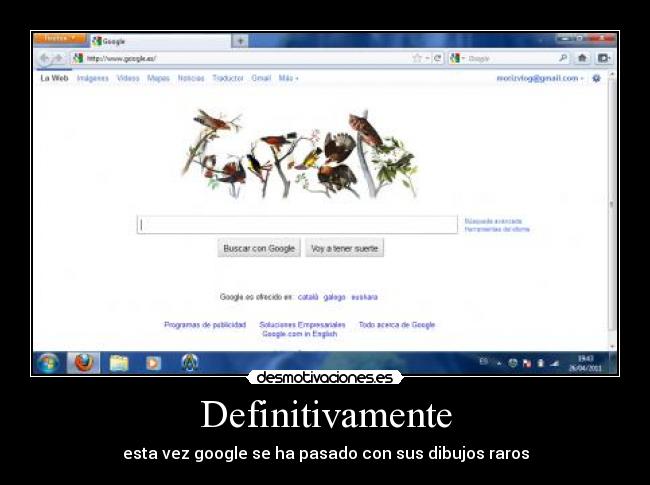Select La Web in Google bar

tap(54, 78)
